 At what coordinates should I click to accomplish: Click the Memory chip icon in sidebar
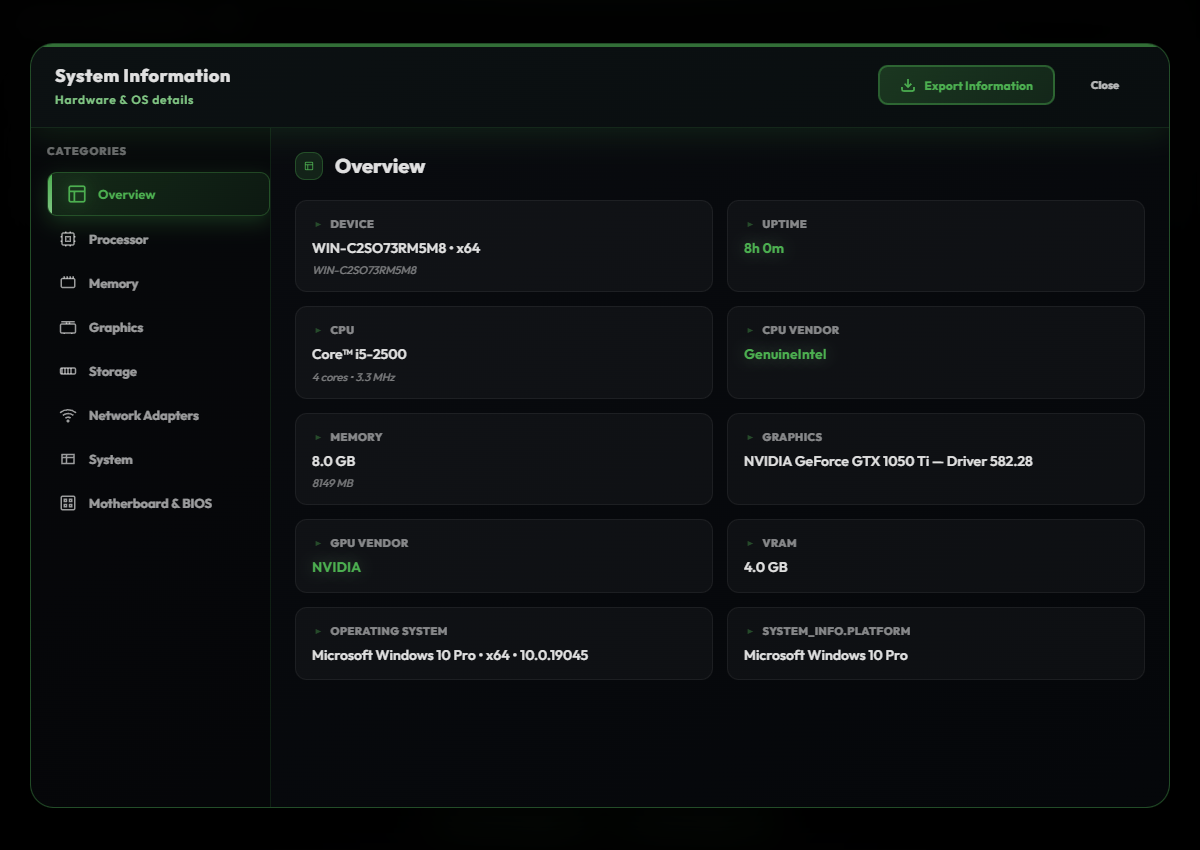tap(70, 283)
